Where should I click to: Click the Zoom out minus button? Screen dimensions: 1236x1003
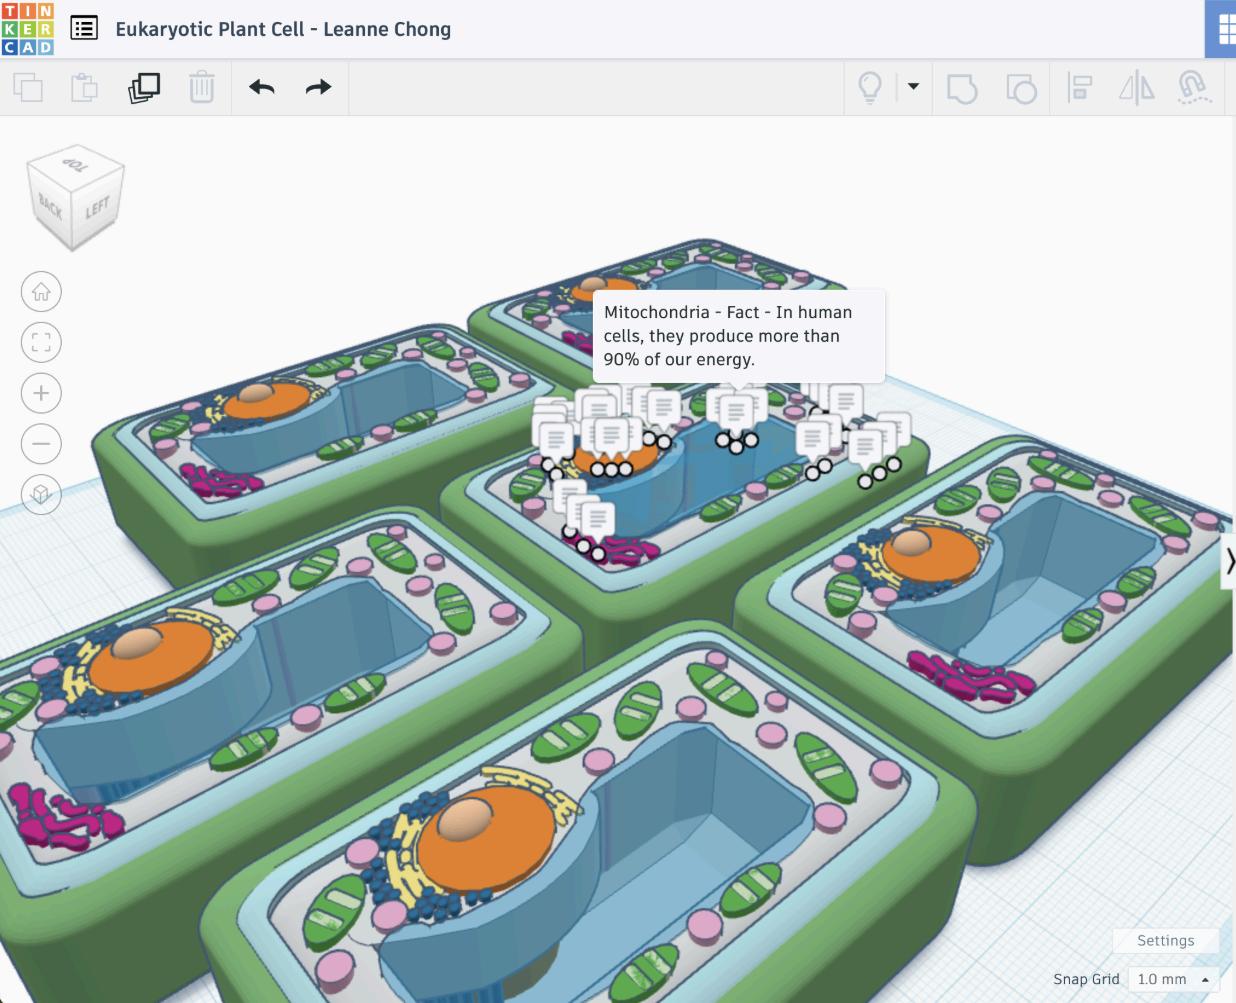[41, 443]
